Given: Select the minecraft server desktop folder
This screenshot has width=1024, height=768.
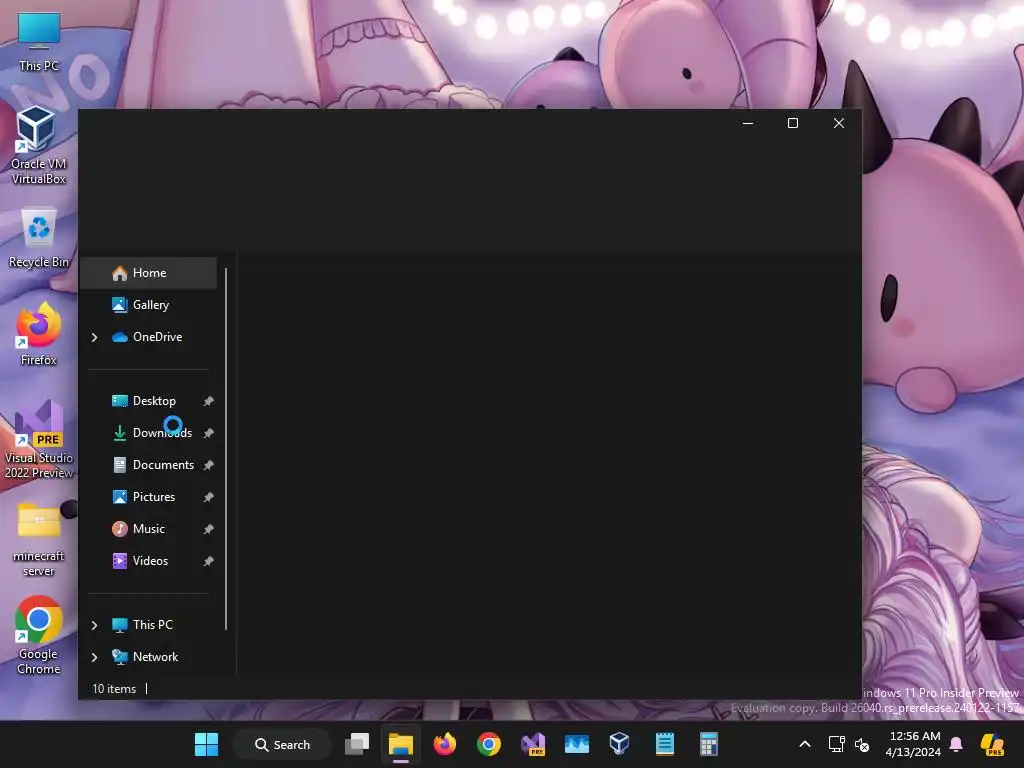Looking at the screenshot, I should pos(39,539).
